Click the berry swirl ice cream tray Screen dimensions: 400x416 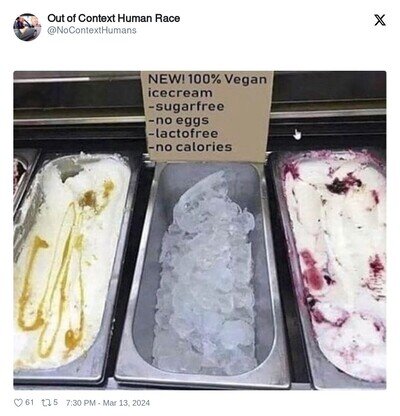tap(333, 267)
